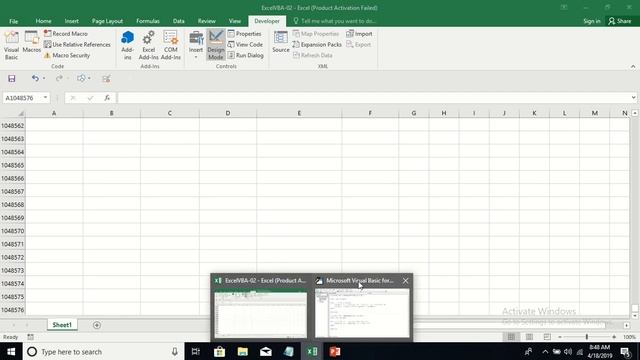Click the 100% zoom level
The height and width of the screenshot is (360, 640).
pos(629,337)
